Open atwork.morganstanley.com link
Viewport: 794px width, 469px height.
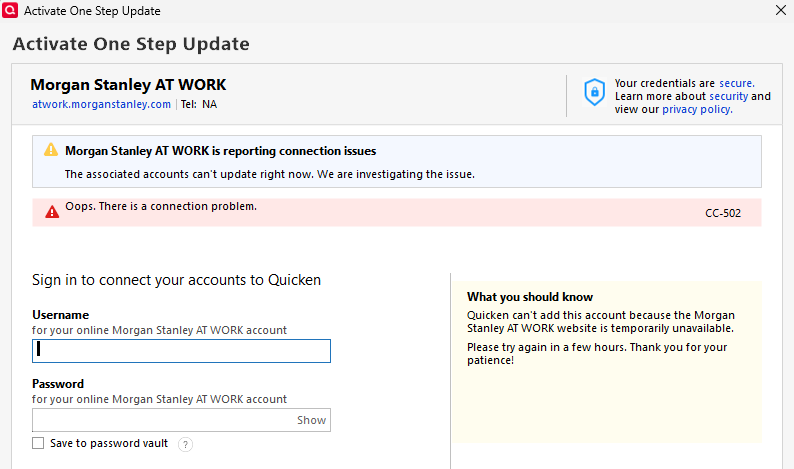click(101, 104)
